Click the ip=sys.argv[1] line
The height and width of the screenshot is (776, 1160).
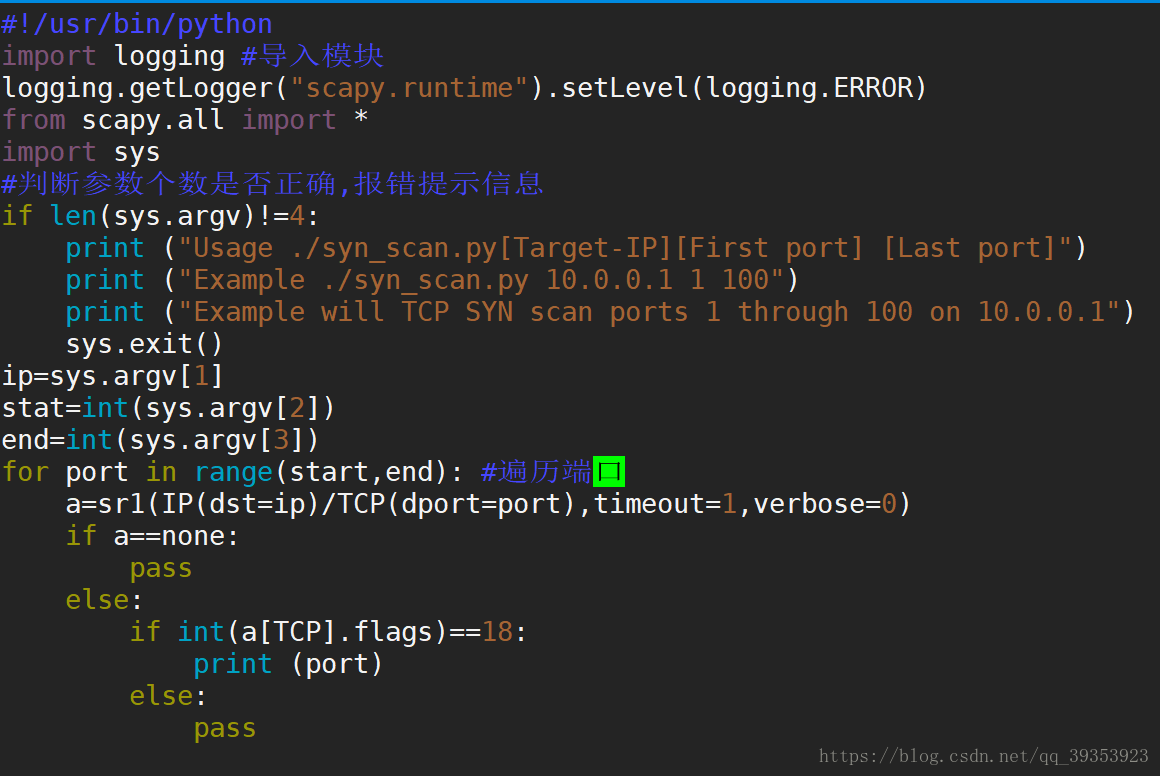pos(112,376)
